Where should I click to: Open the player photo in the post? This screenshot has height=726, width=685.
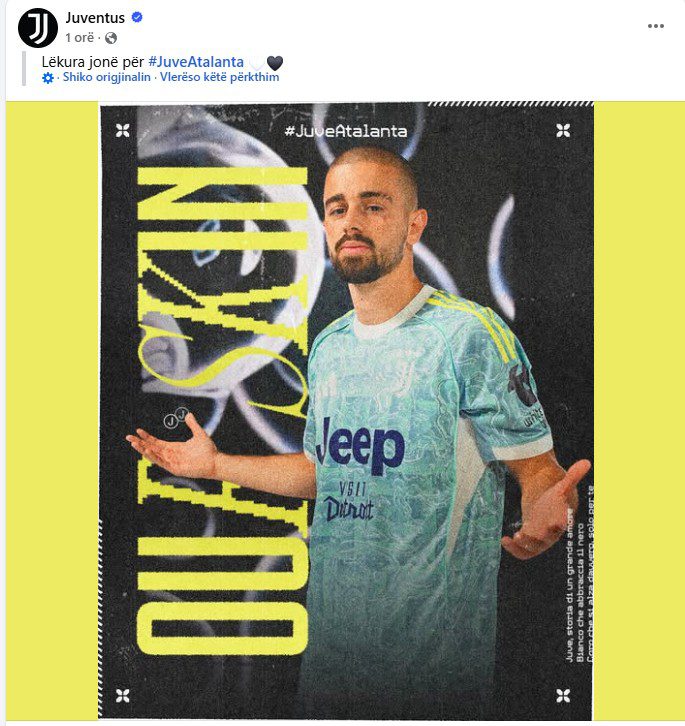click(x=346, y=411)
